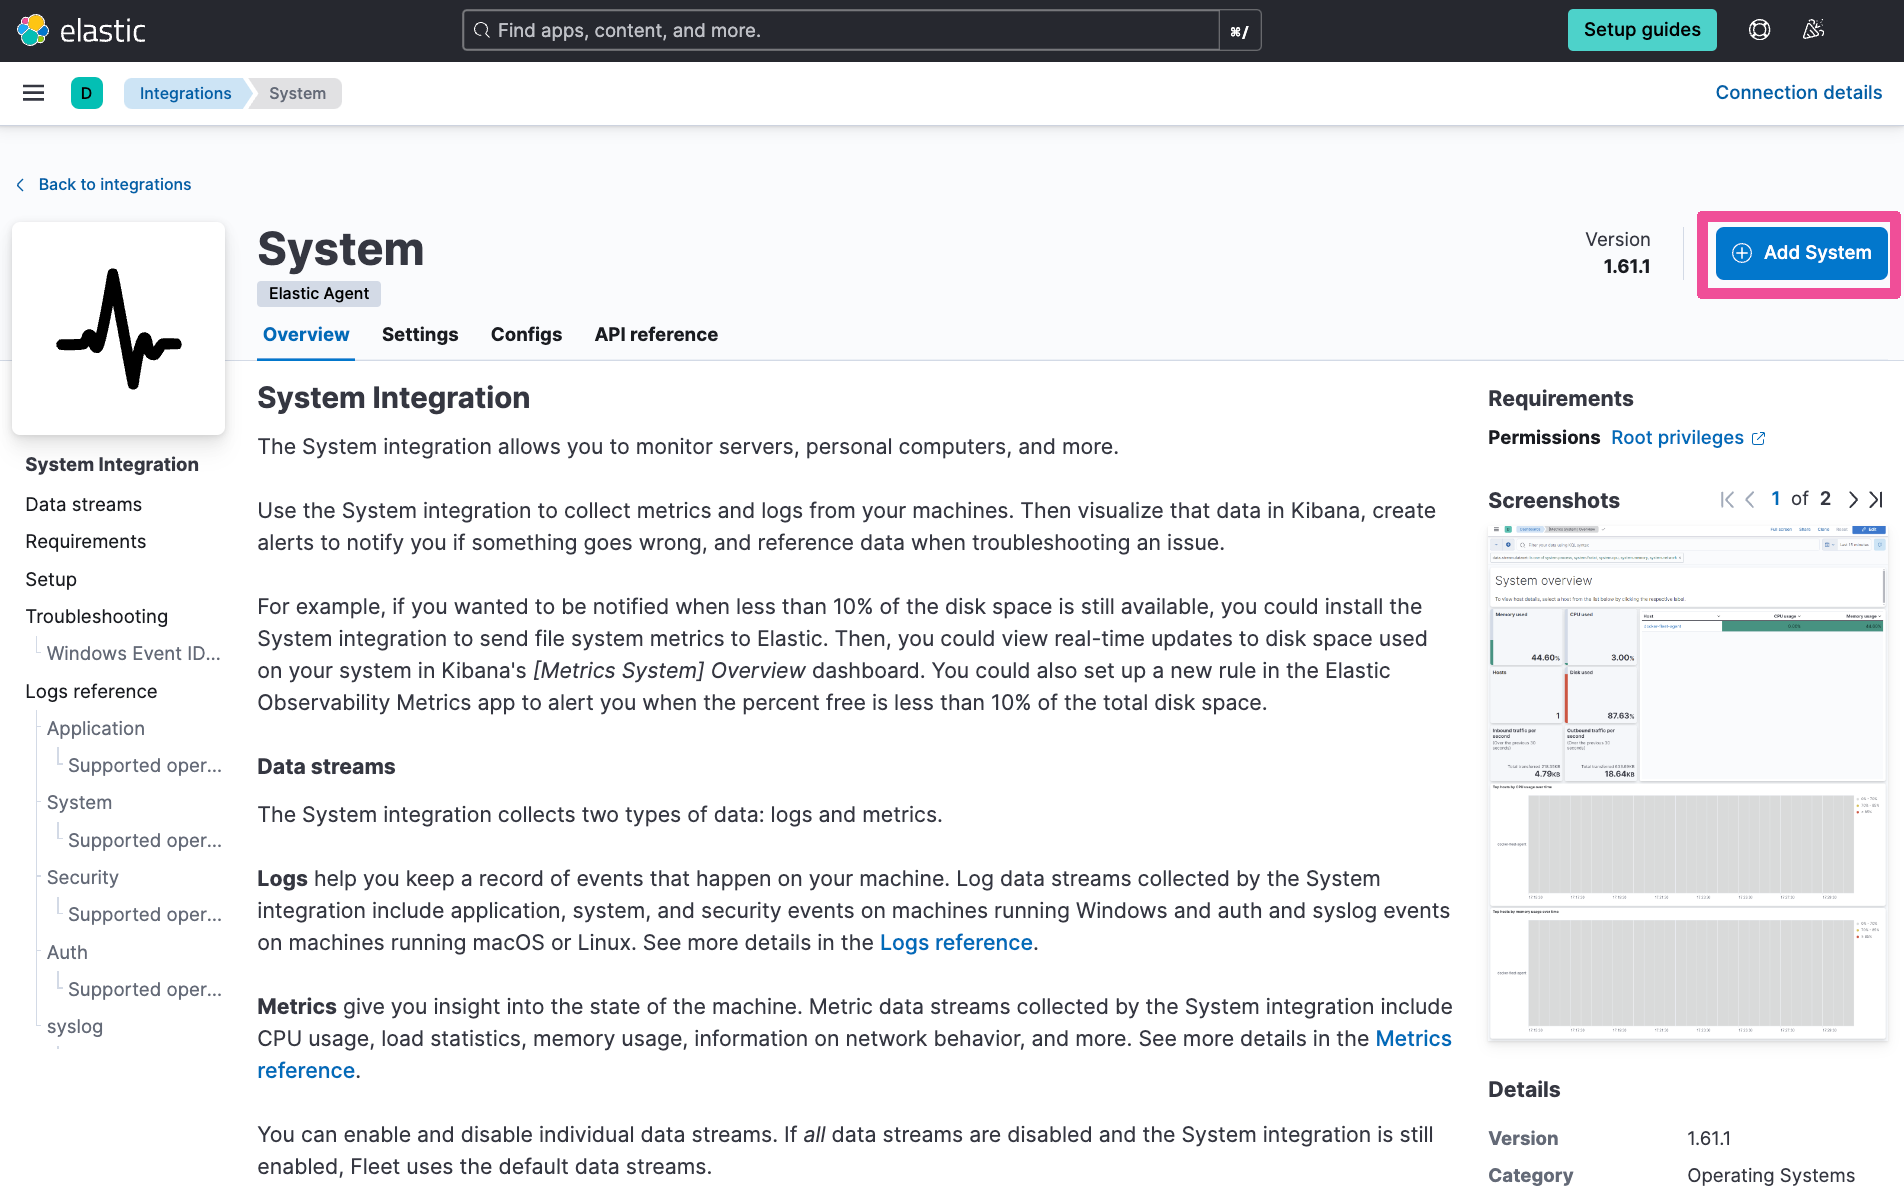The image size is (1904, 1198).
Task: Jump to Logs reference in sidebar
Action: (91, 691)
